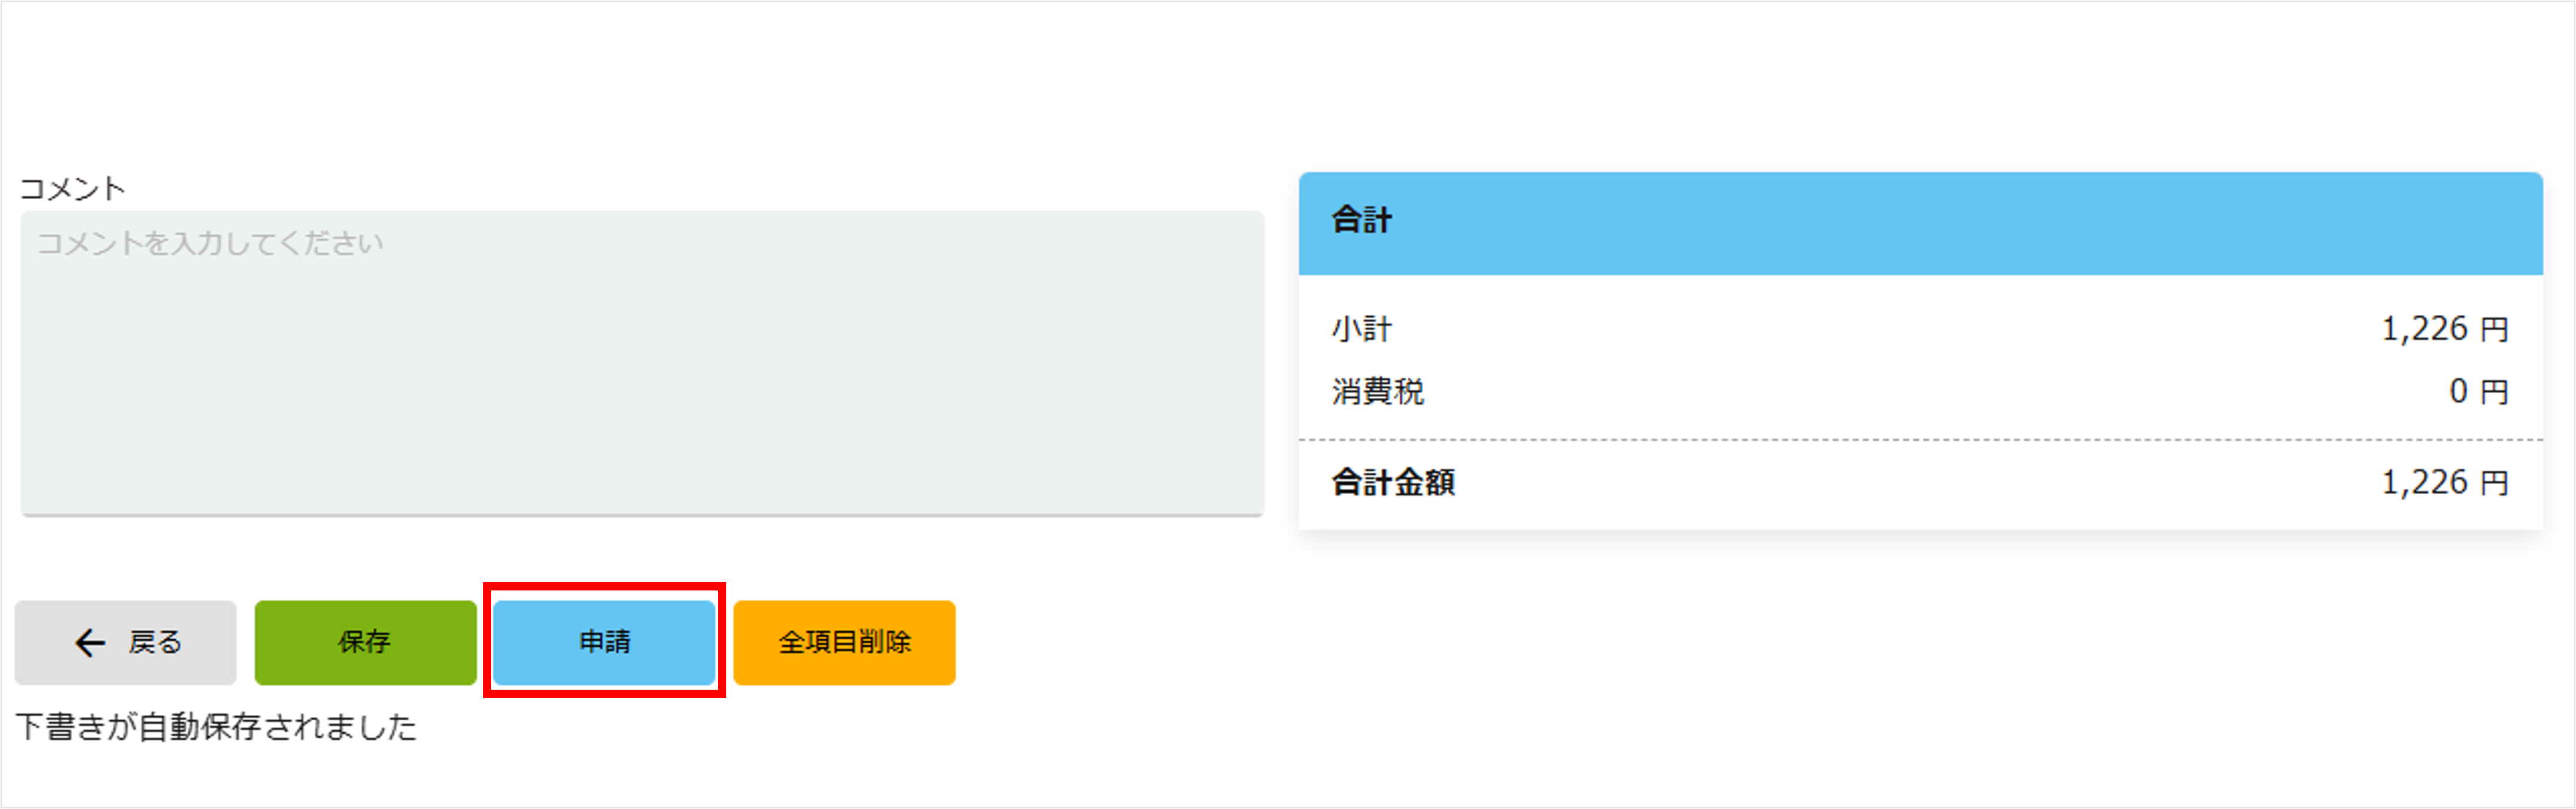
Task: Click the コメントを入力してください placeholder text
Action: point(210,243)
